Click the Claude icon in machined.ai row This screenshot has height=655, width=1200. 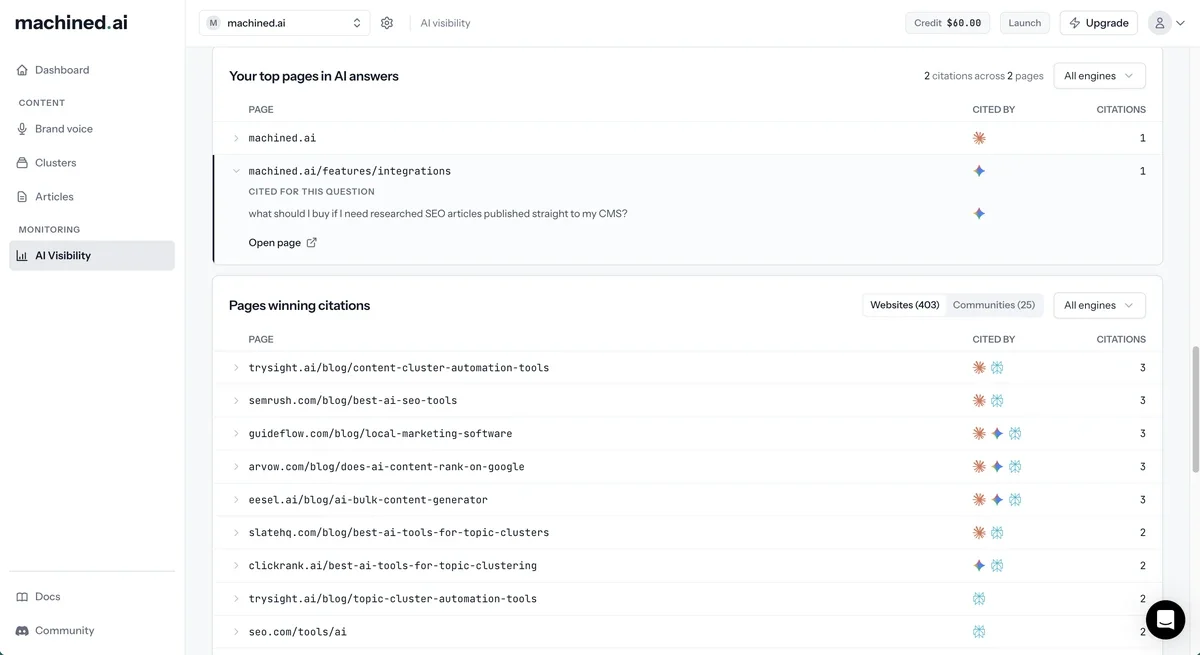click(979, 138)
